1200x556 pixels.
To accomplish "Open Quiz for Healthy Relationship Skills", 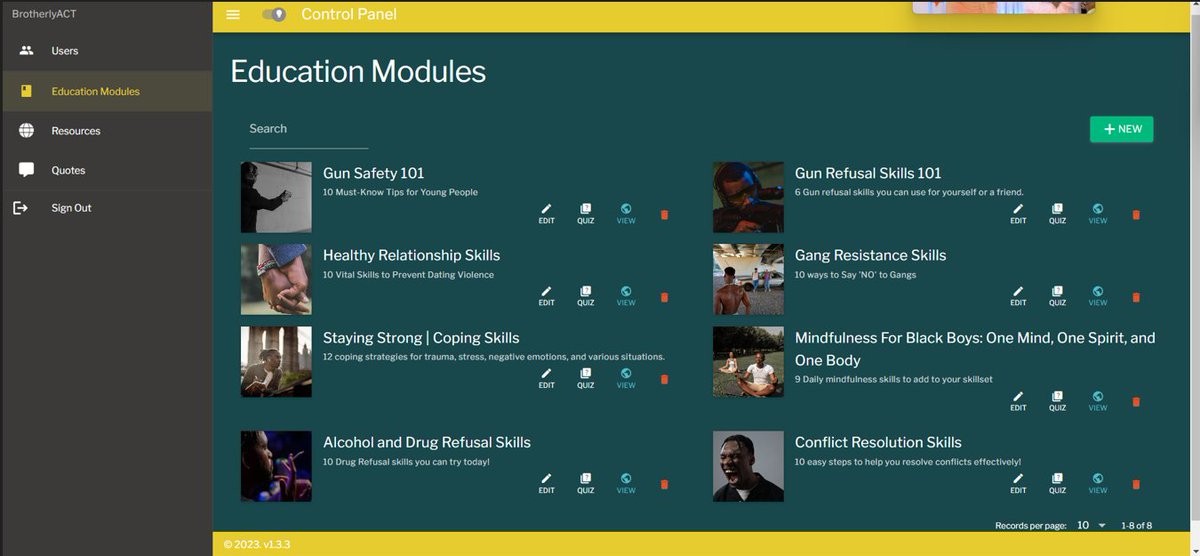I will pos(586,296).
